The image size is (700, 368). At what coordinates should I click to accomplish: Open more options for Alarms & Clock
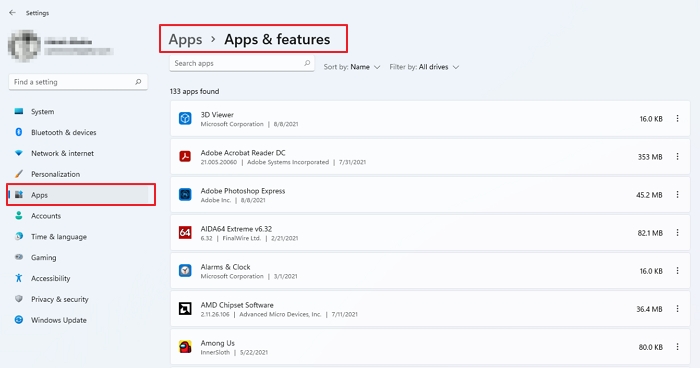pos(677,271)
